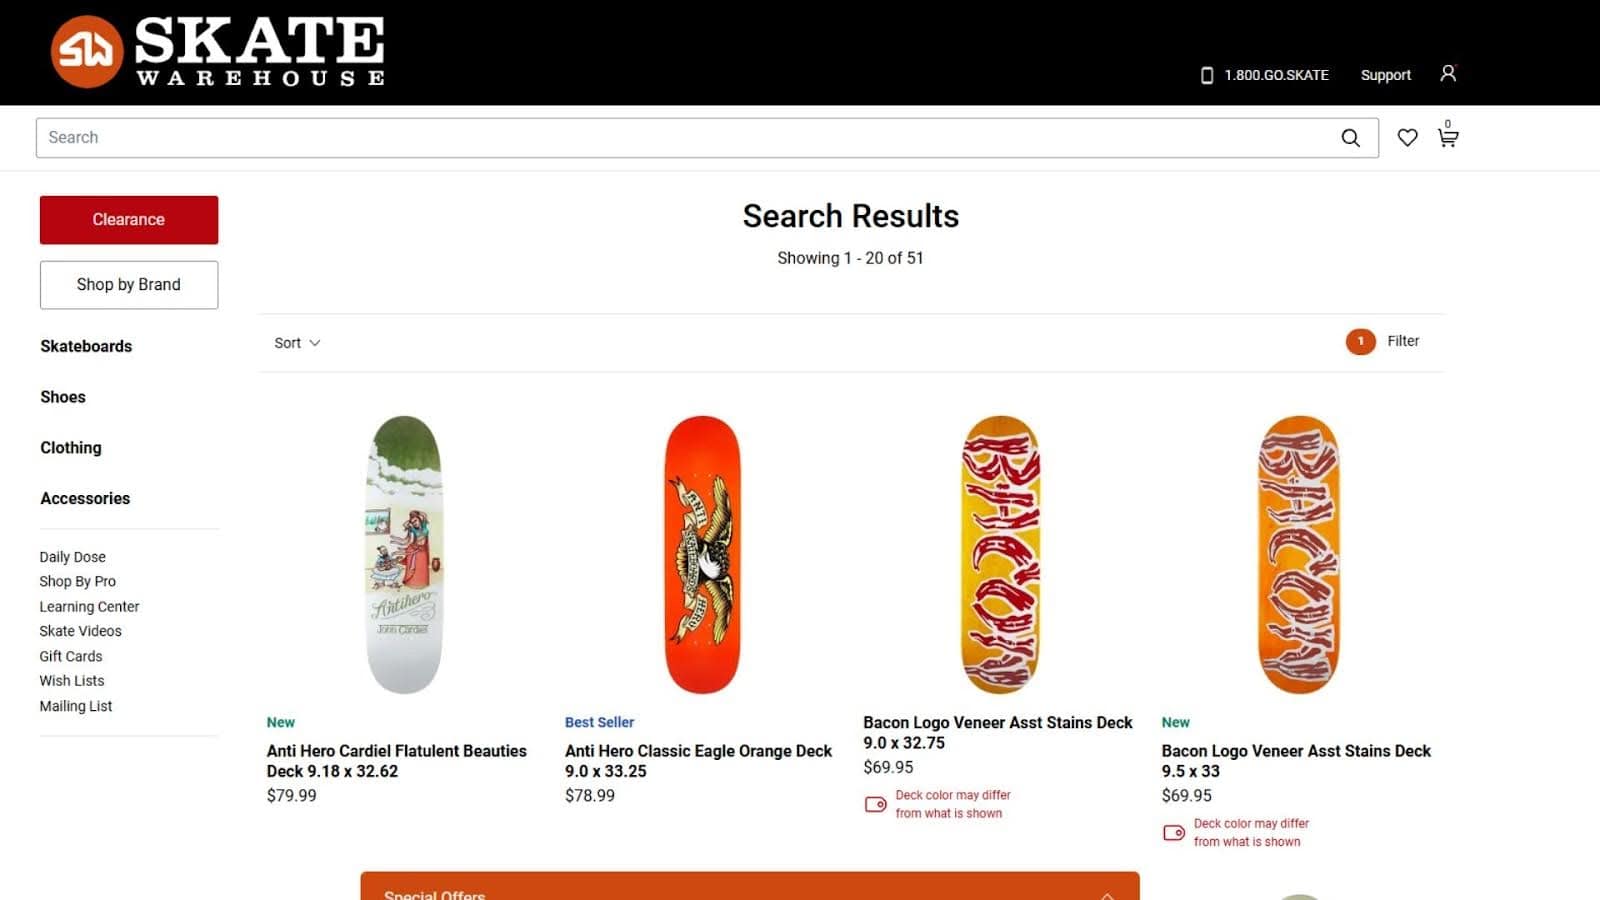Screen dimensions: 1600x900
Task: Open the shopping cart
Action: 1447,139
